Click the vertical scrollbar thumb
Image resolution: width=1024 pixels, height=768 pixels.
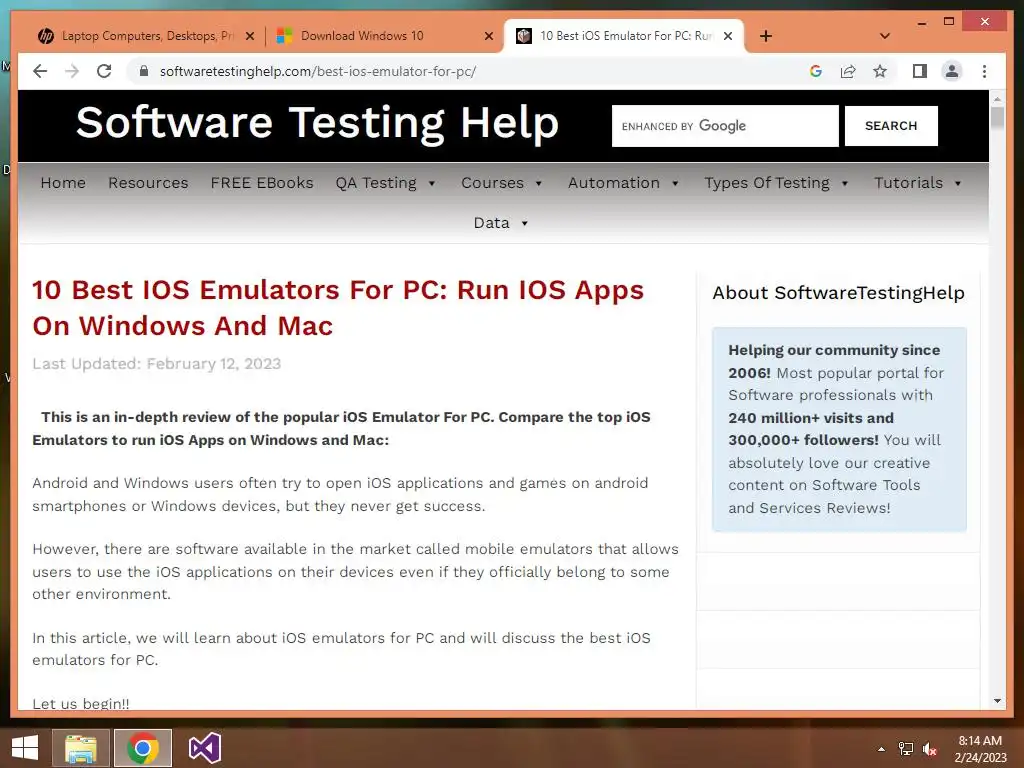click(997, 119)
